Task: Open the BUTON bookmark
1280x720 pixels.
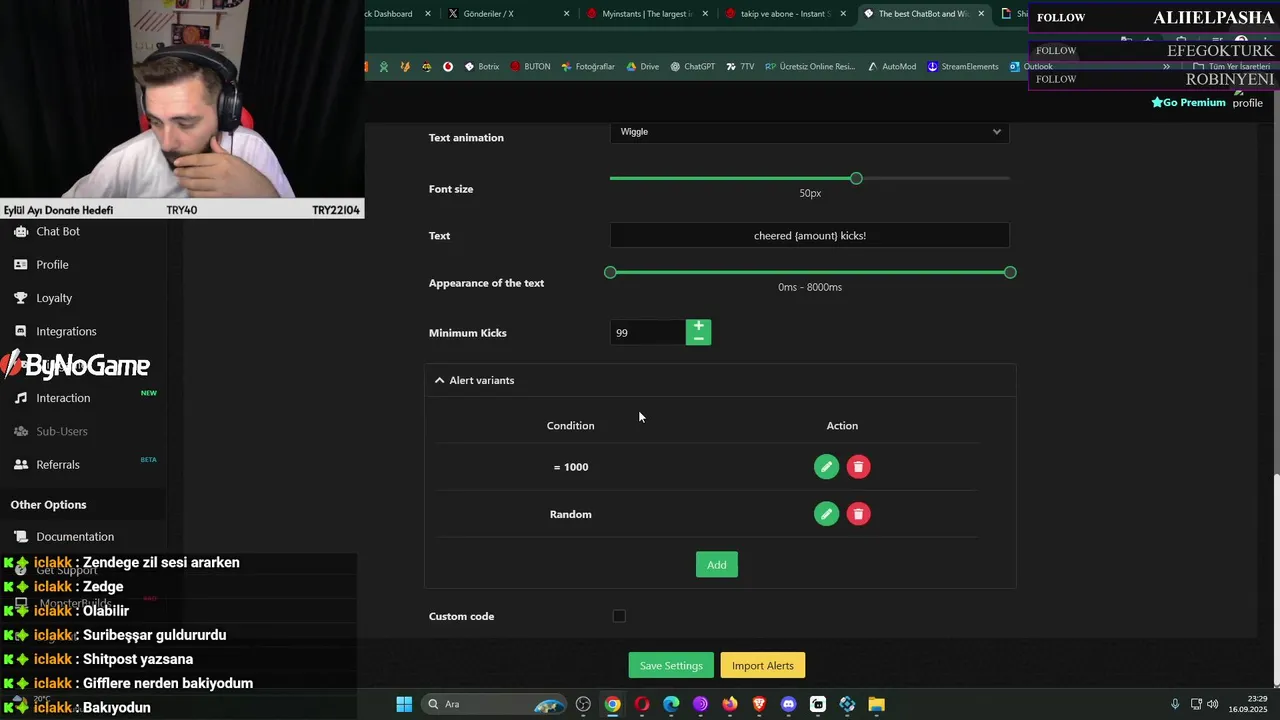Action: [x=530, y=67]
